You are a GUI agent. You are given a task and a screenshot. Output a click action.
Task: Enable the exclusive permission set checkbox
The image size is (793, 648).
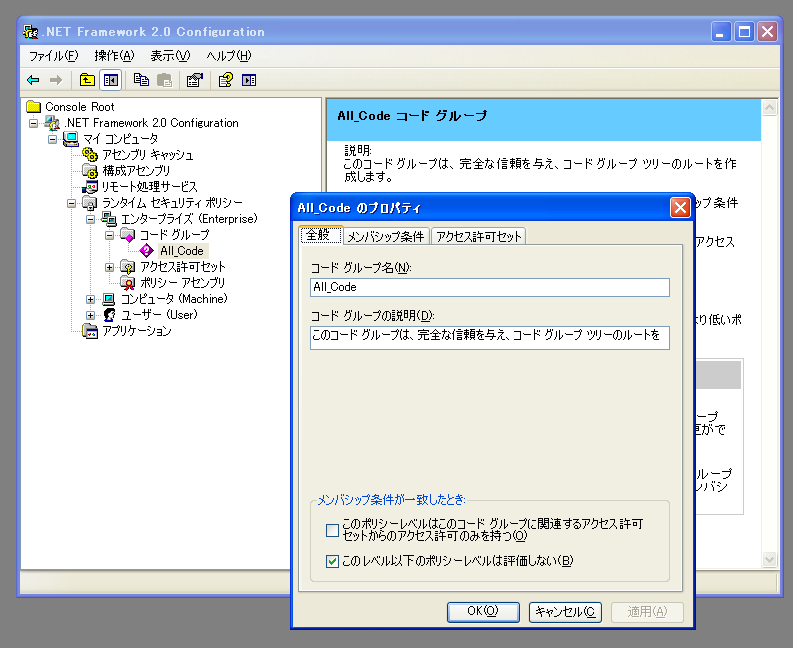coord(332,530)
